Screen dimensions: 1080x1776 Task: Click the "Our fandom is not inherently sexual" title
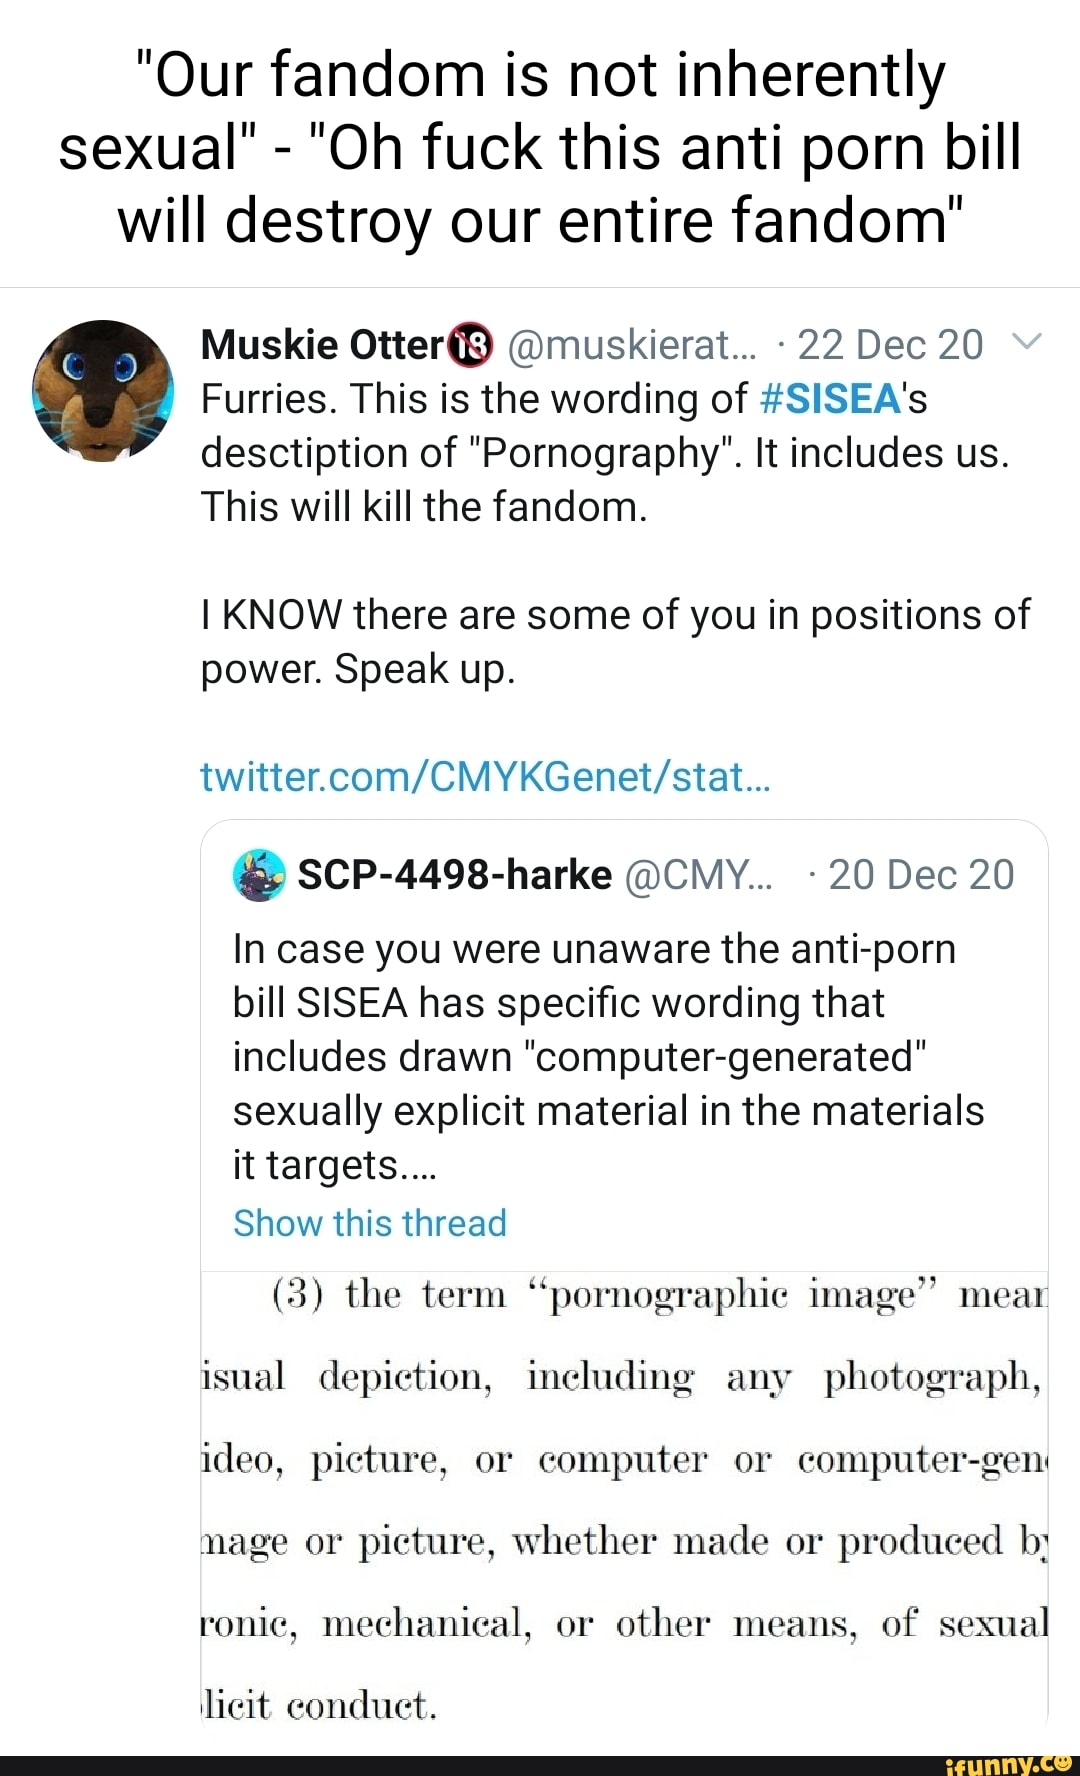[x=540, y=147]
